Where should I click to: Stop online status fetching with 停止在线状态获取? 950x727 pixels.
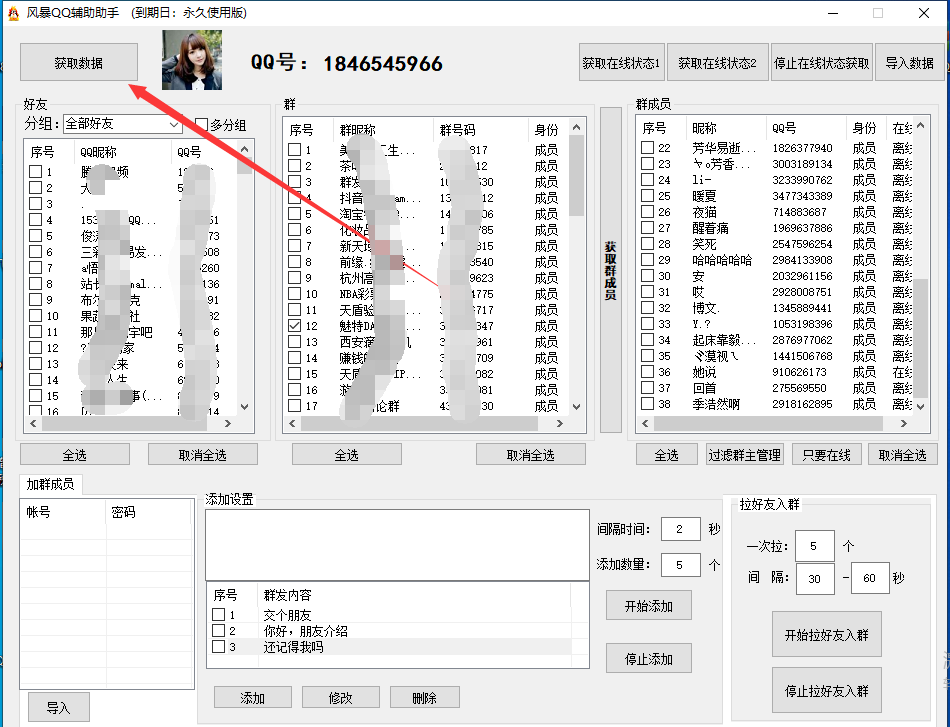click(822, 62)
